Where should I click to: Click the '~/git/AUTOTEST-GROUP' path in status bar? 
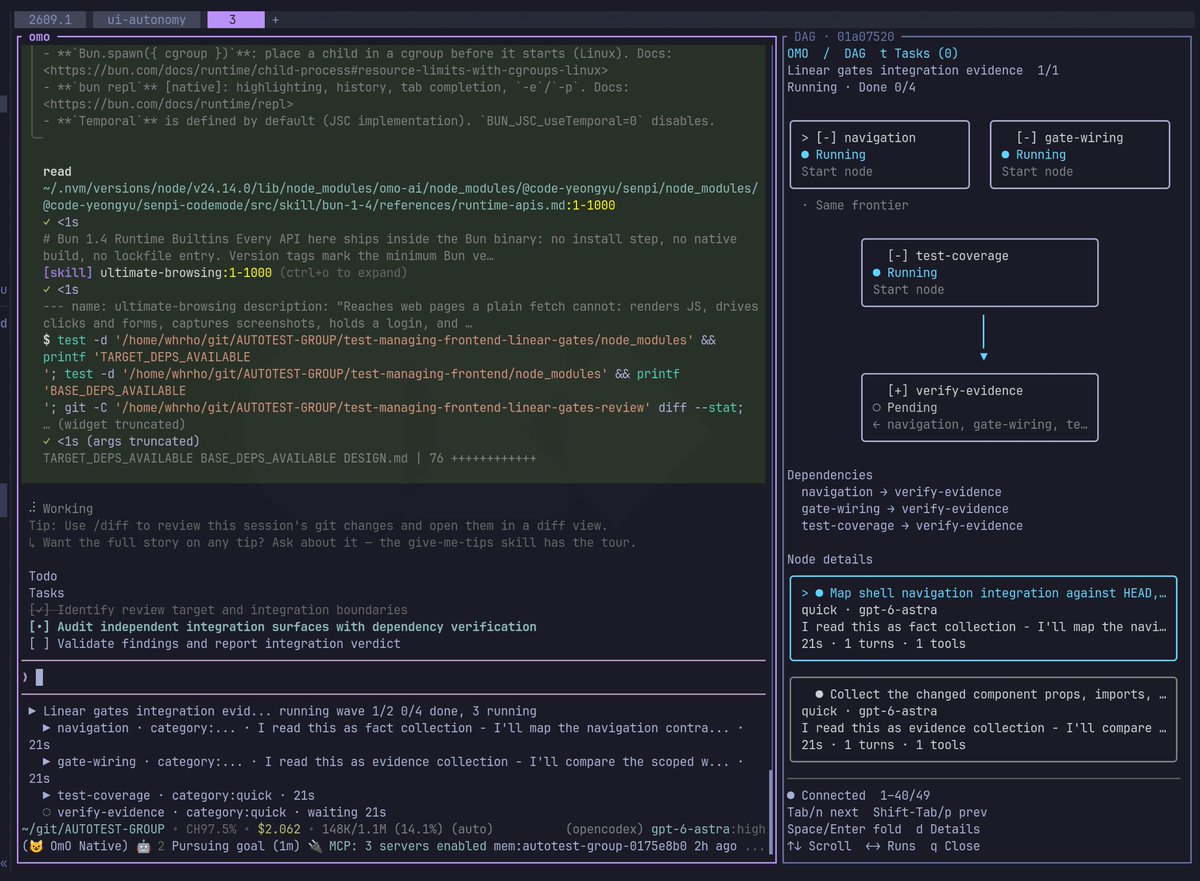click(92, 829)
